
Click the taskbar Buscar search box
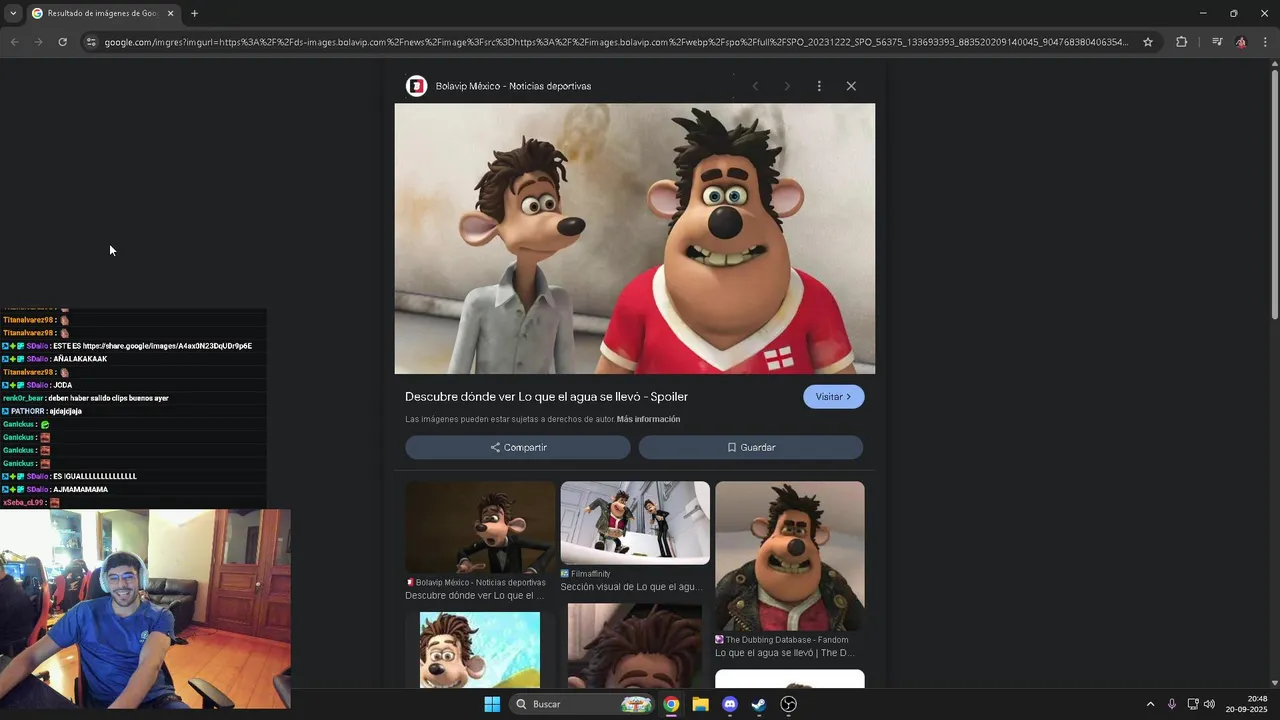pos(583,704)
